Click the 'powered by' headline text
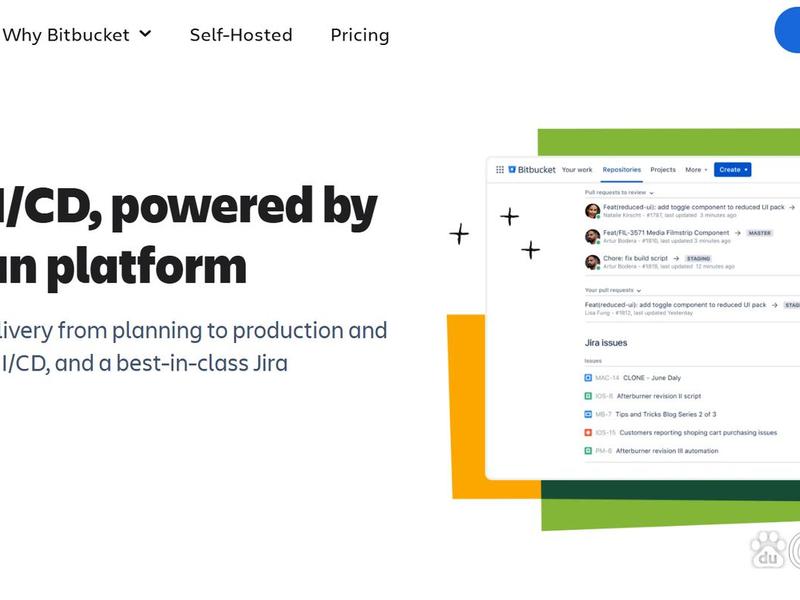The height and width of the screenshot is (600, 800). point(244,207)
